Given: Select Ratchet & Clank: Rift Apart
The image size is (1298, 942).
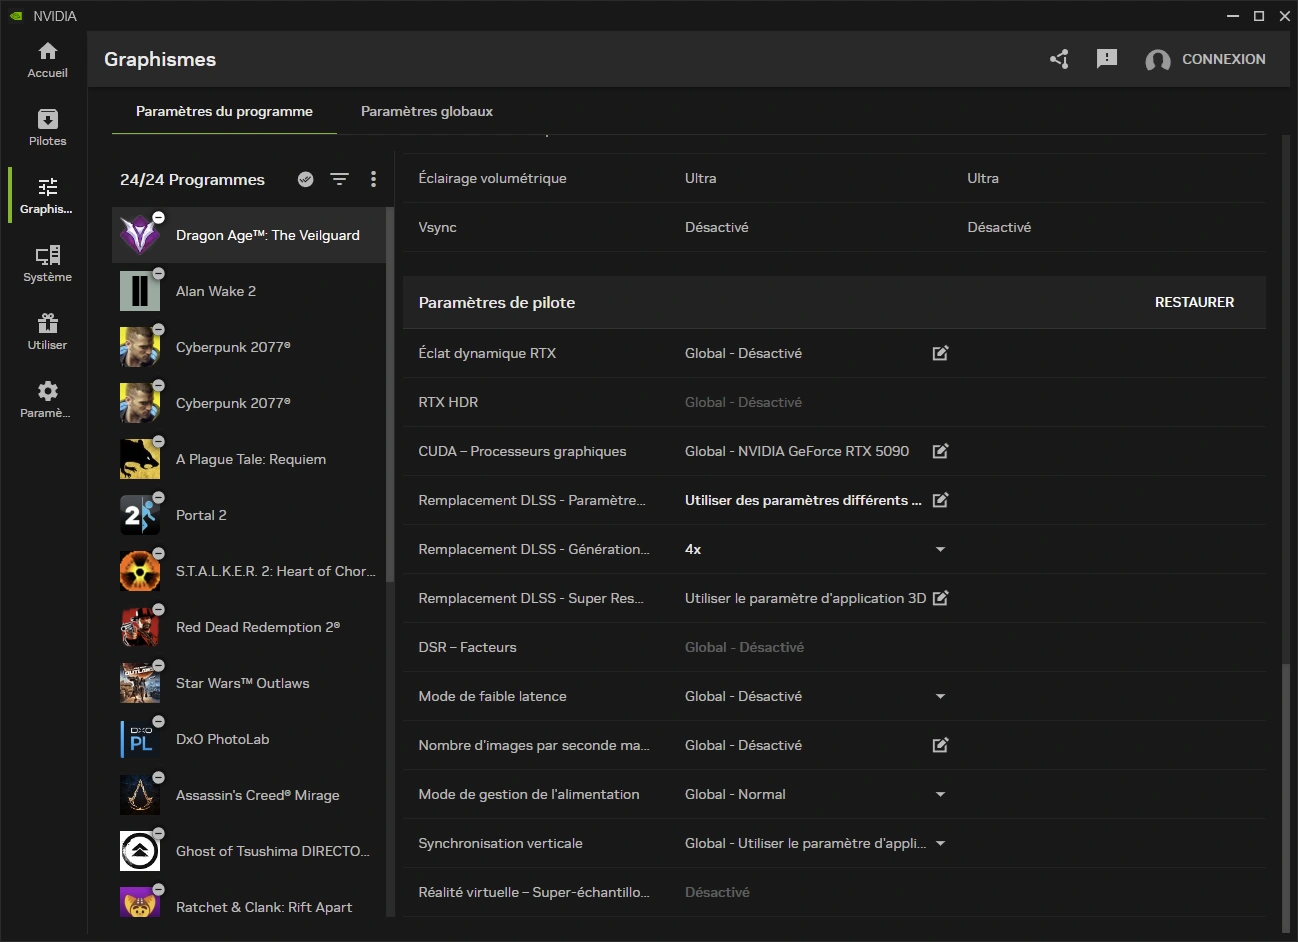Looking at the screenshot, I should pyautogui.click(x=248, y=904).
